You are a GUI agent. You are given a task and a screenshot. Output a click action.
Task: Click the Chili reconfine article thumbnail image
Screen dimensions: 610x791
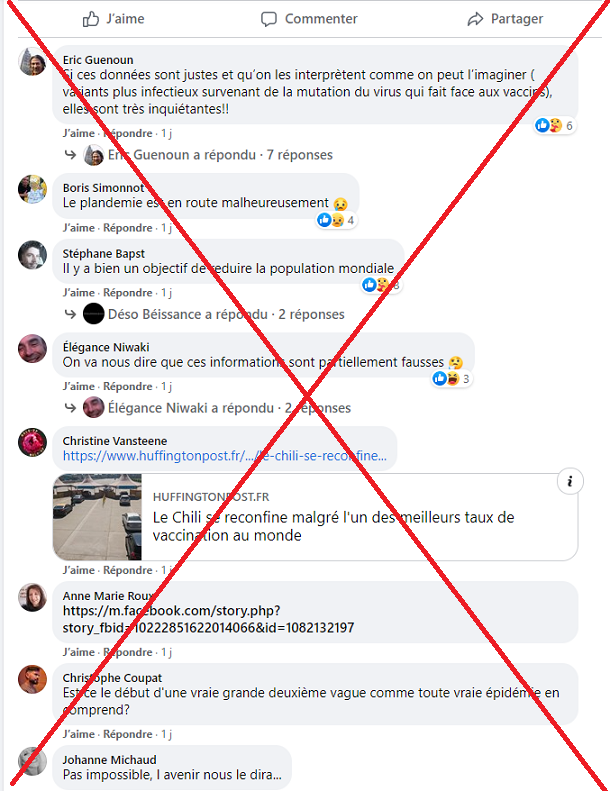point(97,517)
